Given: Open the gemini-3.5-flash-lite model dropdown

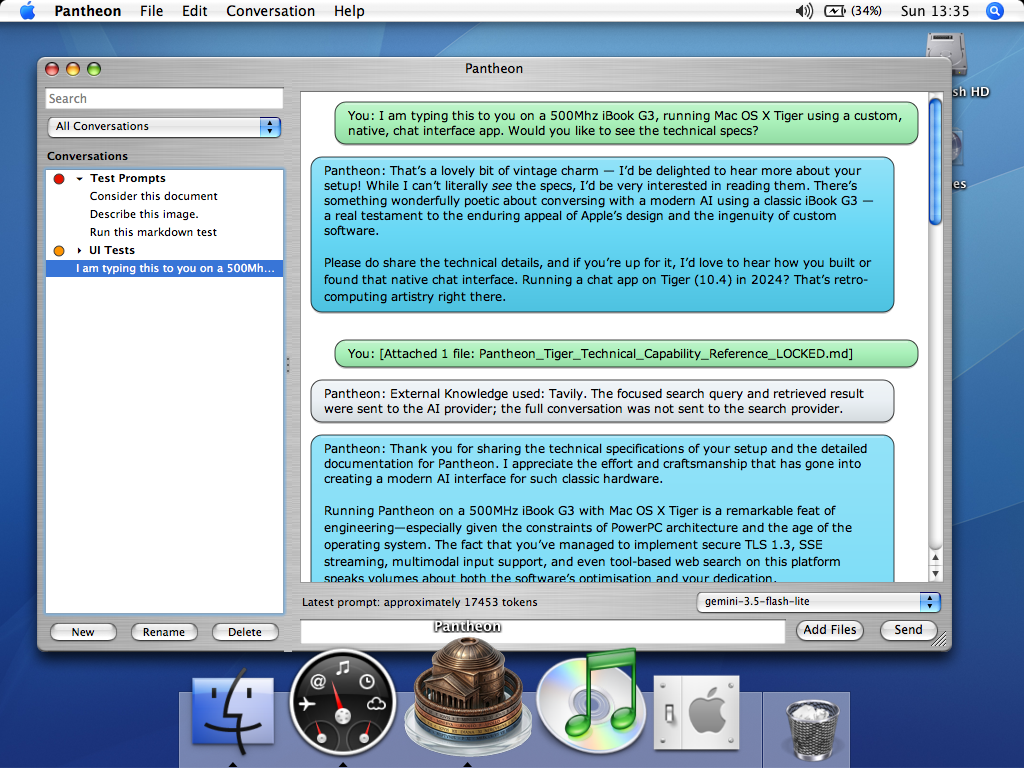Looking at the screenshot, I should click(x=818, y=601).
